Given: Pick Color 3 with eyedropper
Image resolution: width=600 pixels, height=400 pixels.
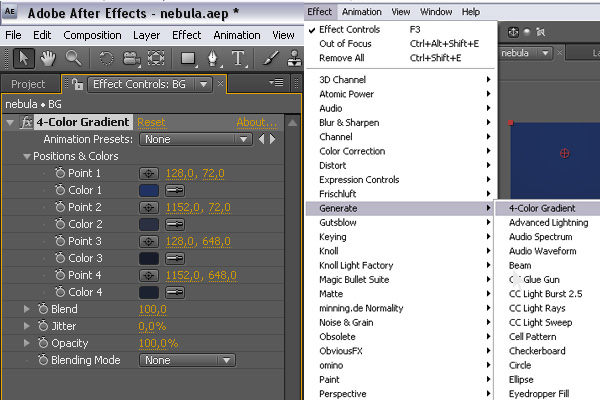Looking at the screenshot, I should pyautogui.click(x=175, y=258).
